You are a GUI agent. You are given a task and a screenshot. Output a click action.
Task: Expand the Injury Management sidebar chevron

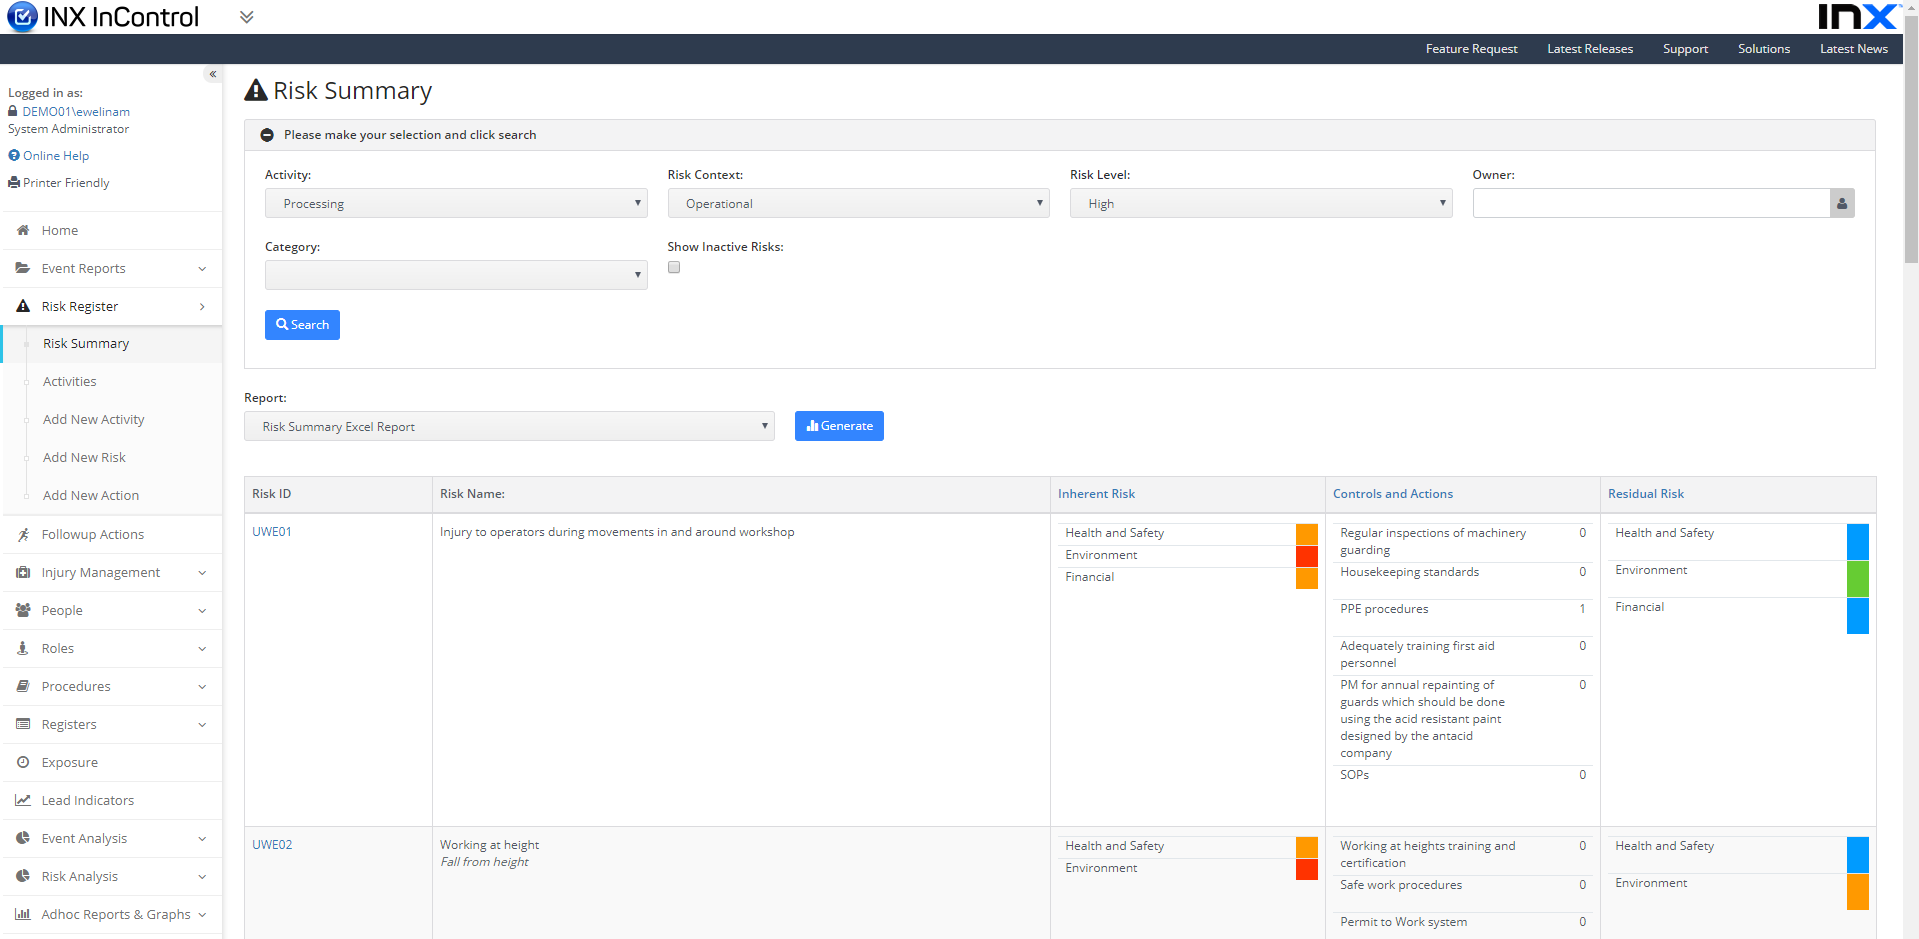202,572
